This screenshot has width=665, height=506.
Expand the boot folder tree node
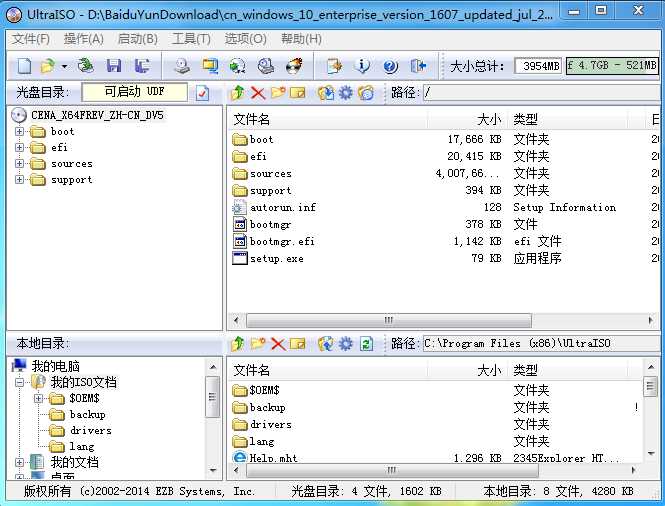[x=19, y=131]
